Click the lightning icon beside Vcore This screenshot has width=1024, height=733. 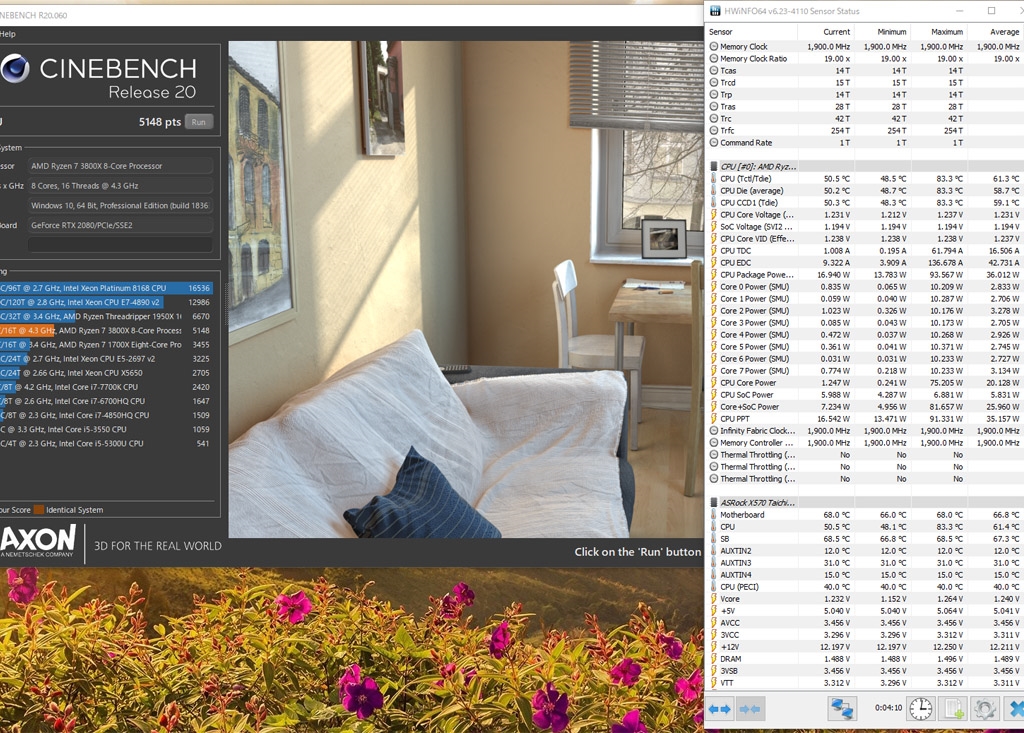tap(714, 598)
